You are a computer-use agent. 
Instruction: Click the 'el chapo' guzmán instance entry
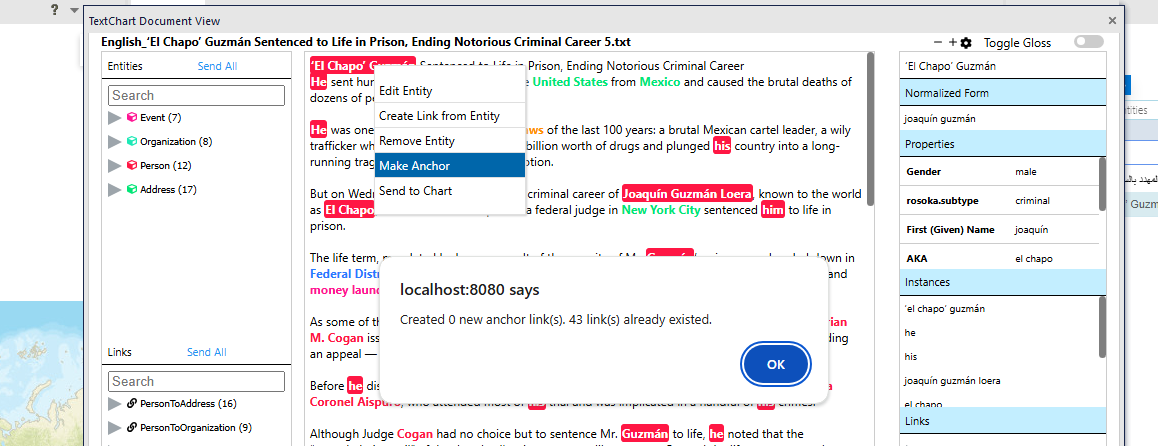point(944,309)
